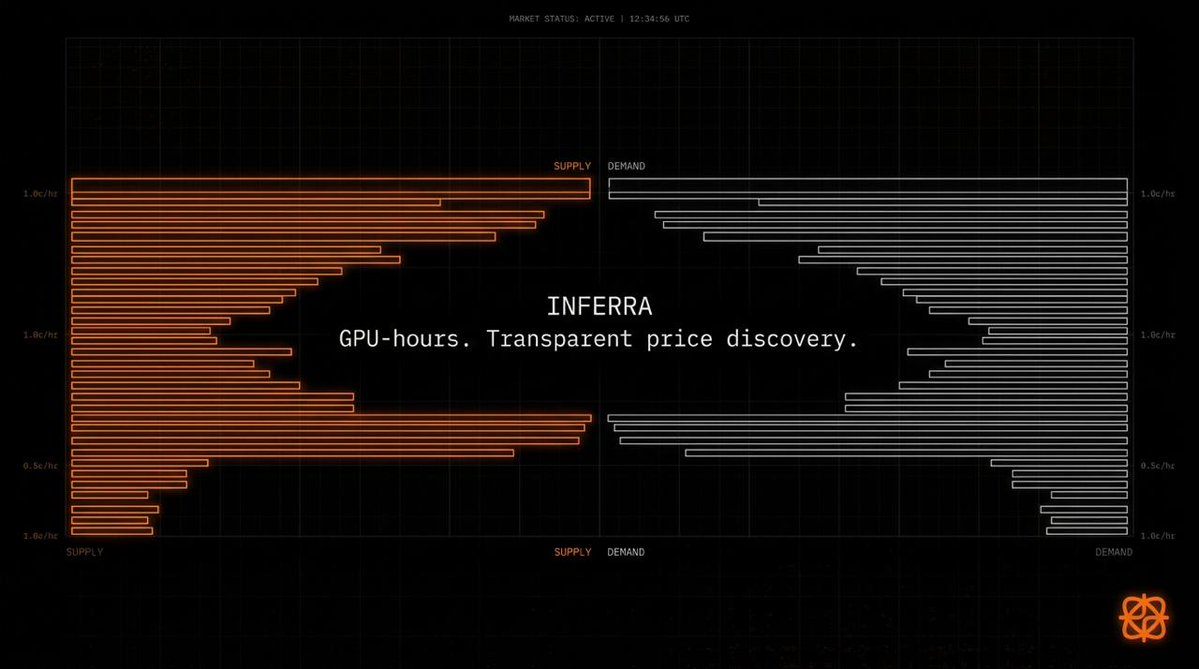Viewport: 1199px width, 669px height.
Task: Click the topmost 1.0c/hr label on right axis
Action: (1158, 193)
